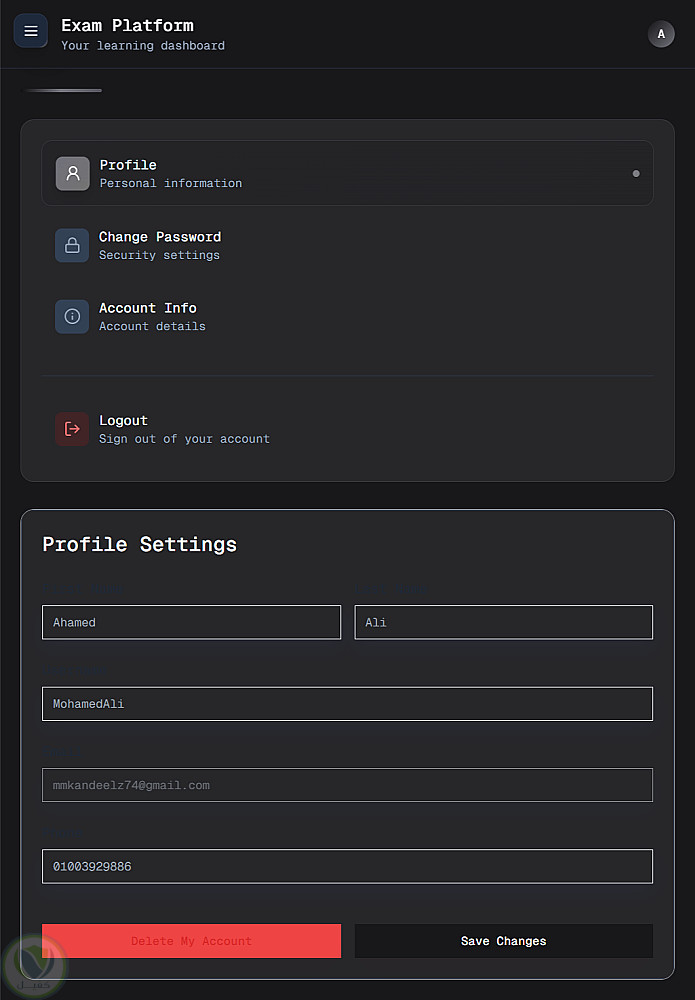Click the first name field containing Ahamed
Image resolution: width=695 pixels, height=1000 pixels.
point(191,622)
